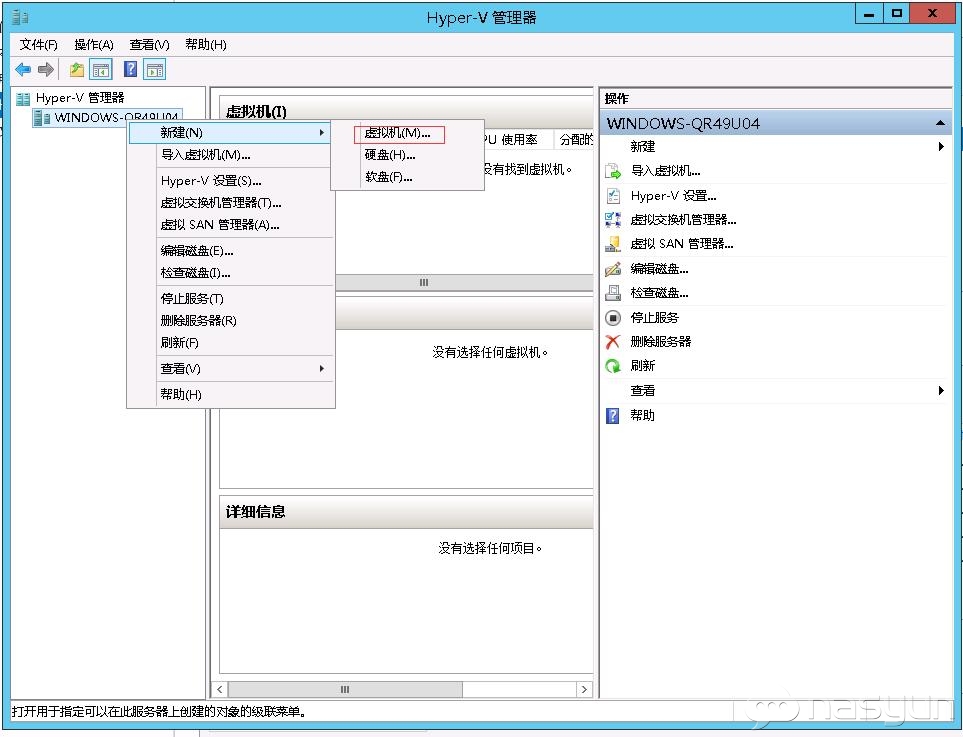Choose 新建(N) in the context menu
Image resolution: width=963 pixels, height=737 pixels.
click(x=231, y=133)
